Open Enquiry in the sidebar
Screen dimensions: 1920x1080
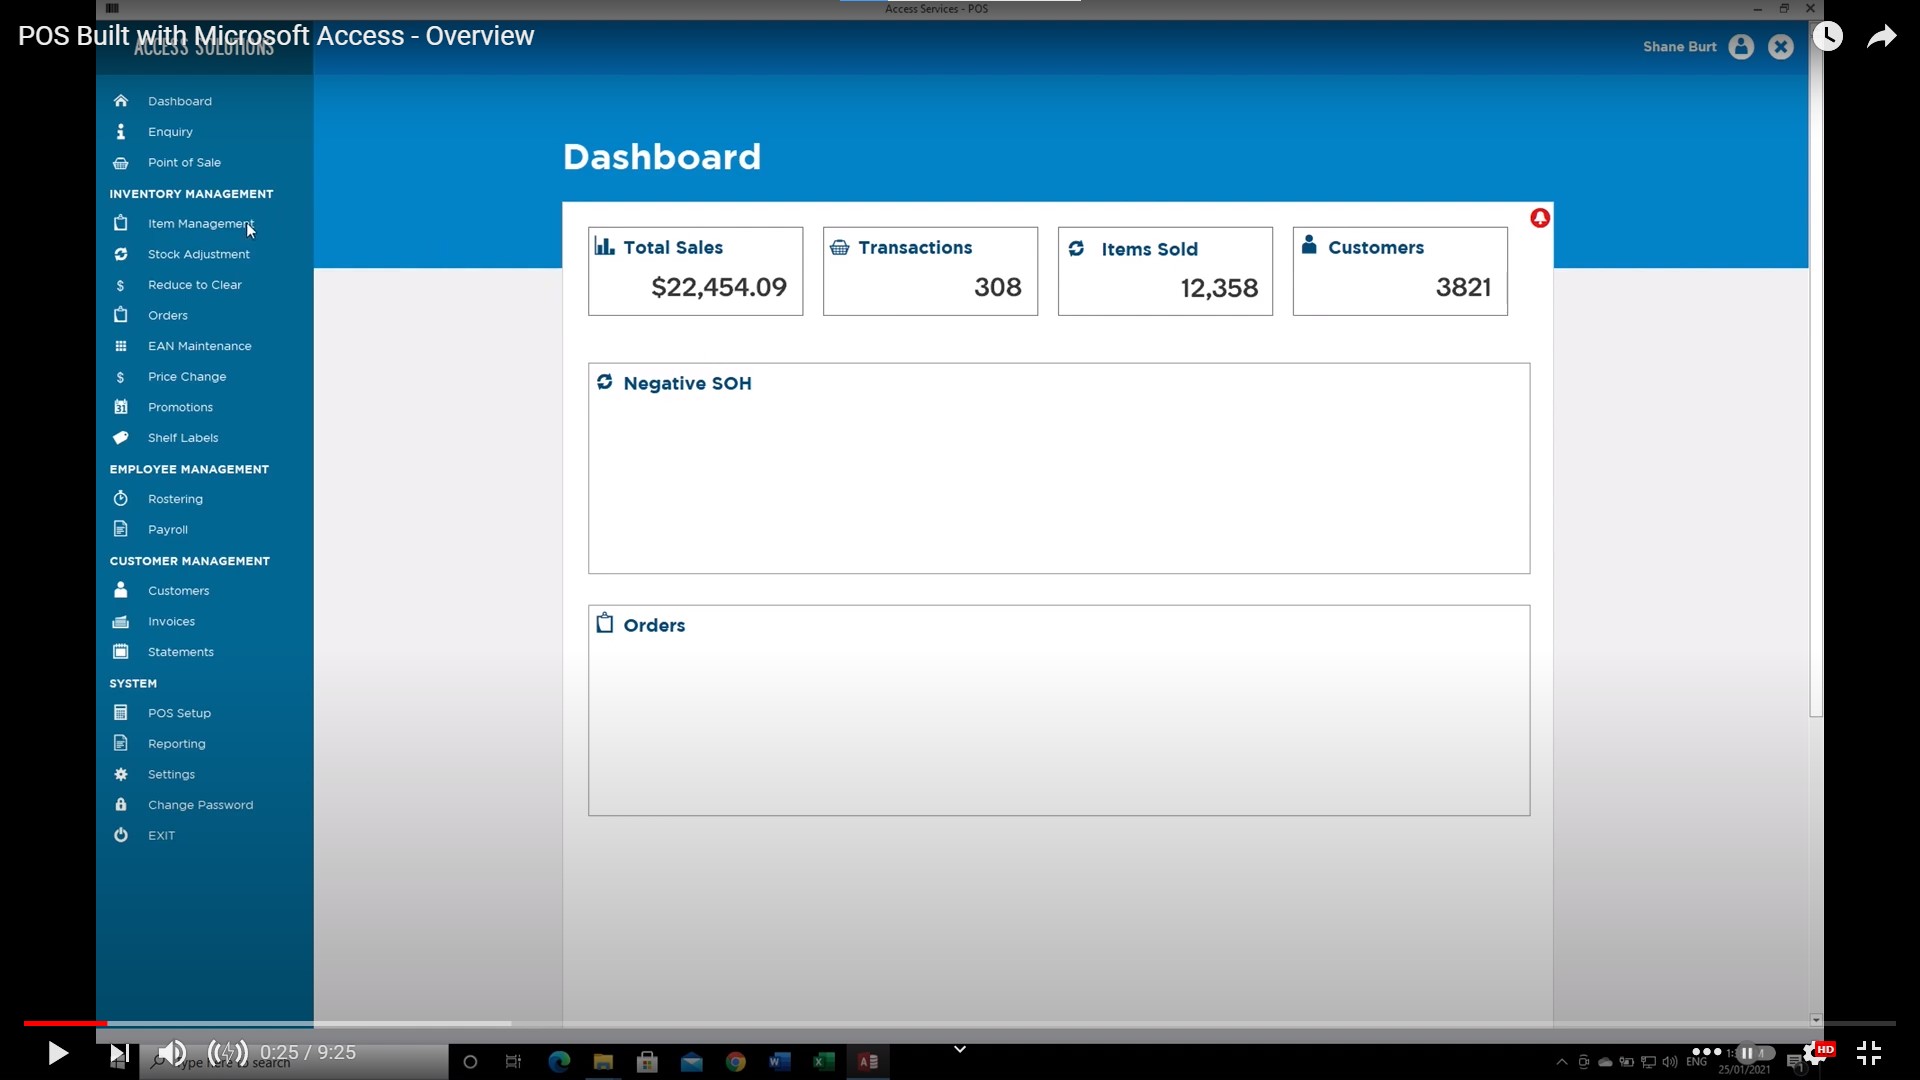tap(170, 132)
